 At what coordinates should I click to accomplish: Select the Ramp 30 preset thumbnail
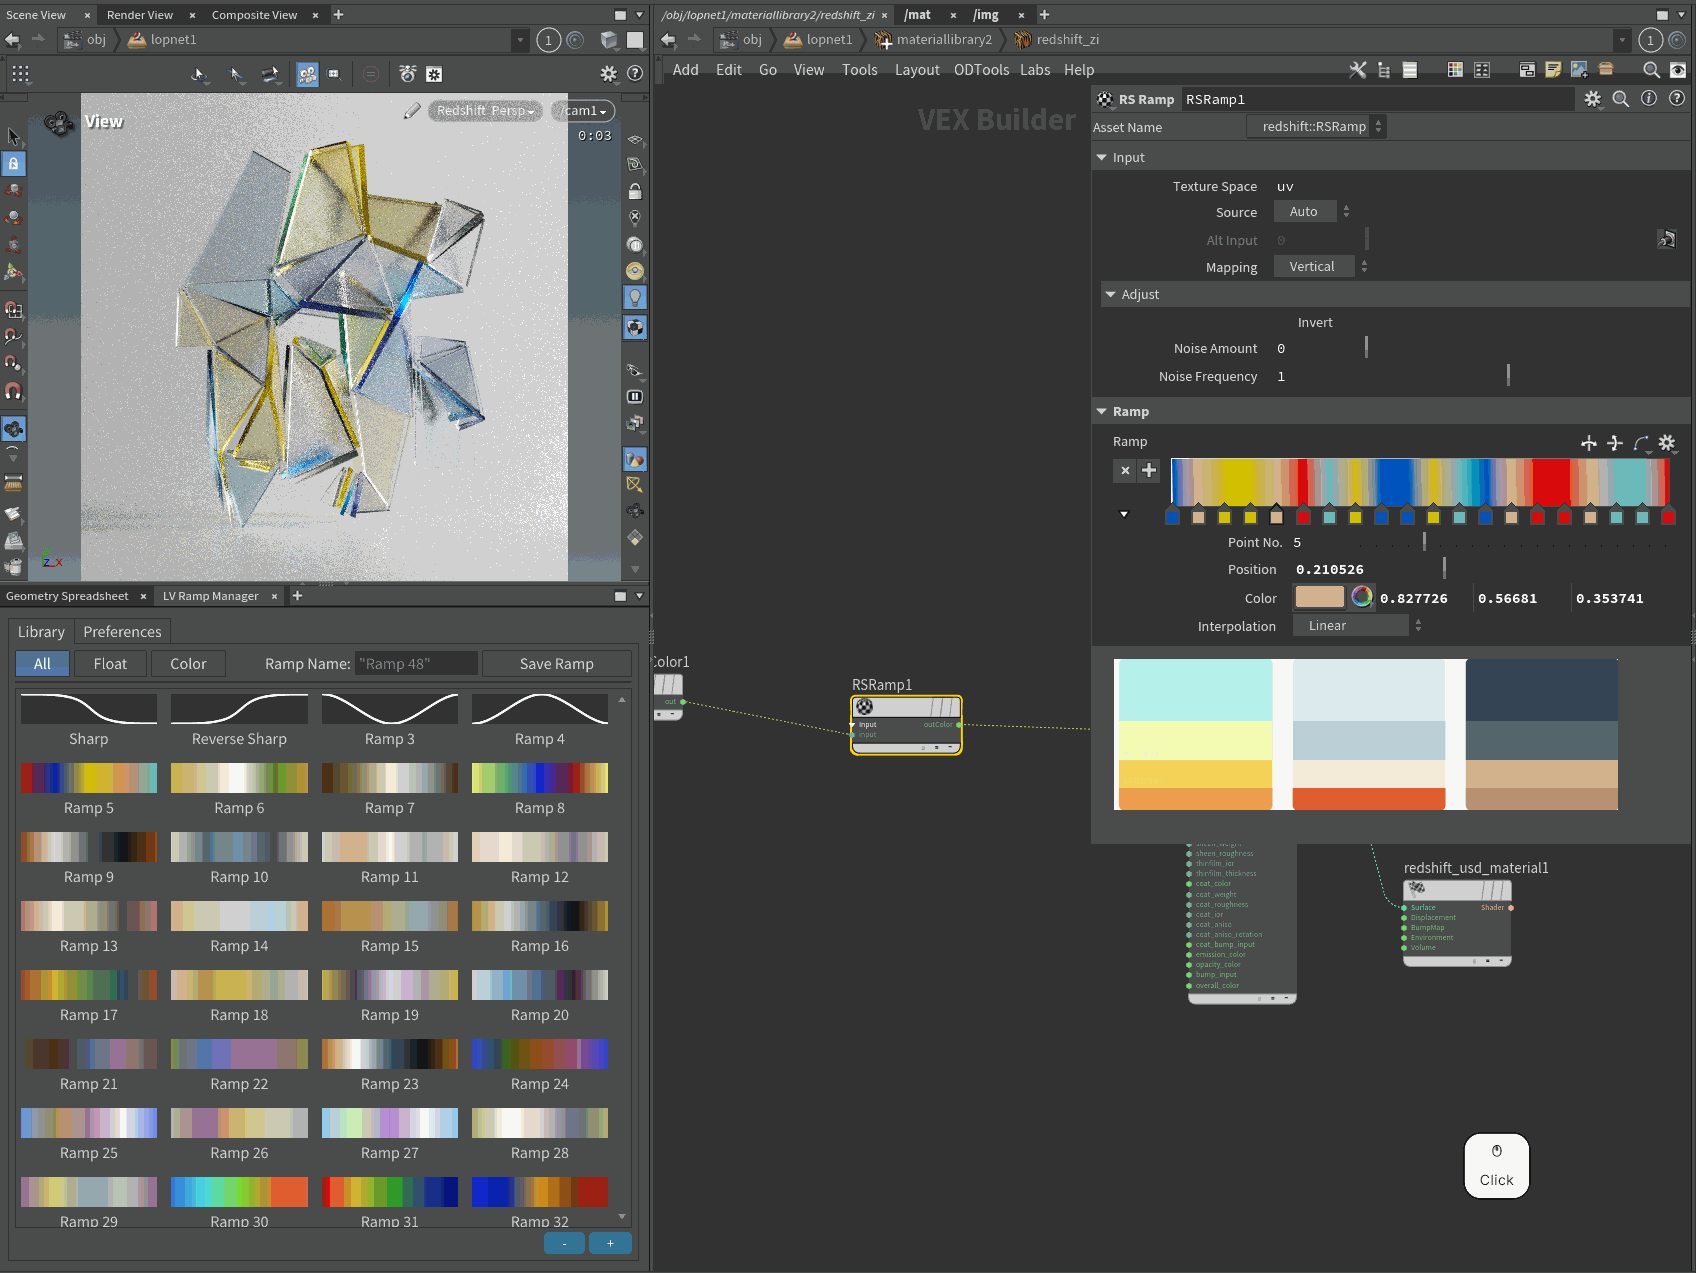click(239, 1192)
